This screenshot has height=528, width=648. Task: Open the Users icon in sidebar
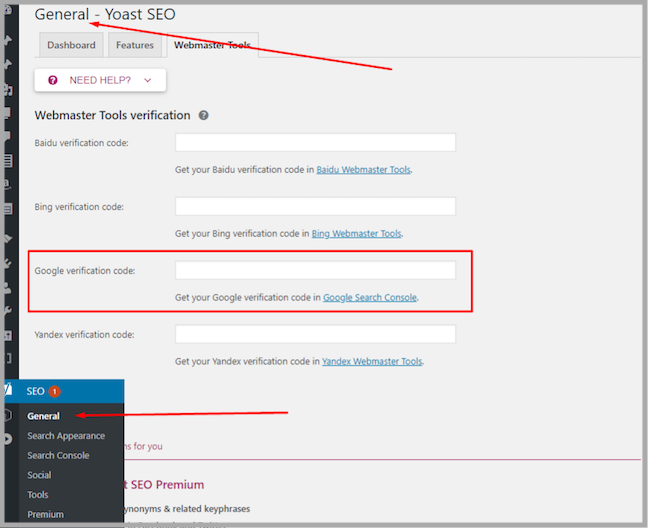pos(8,288)
